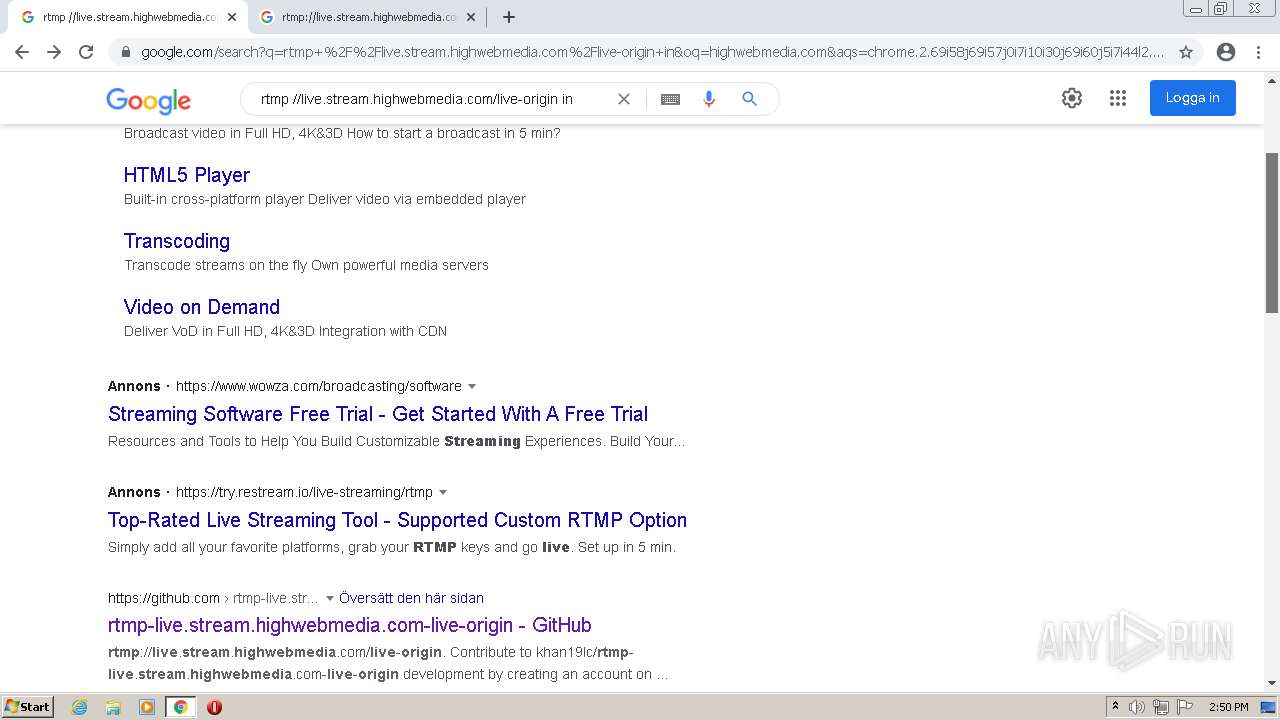Go to the Google logo homepage
The image size is (1280, 720).
click(x=148, y=100)
